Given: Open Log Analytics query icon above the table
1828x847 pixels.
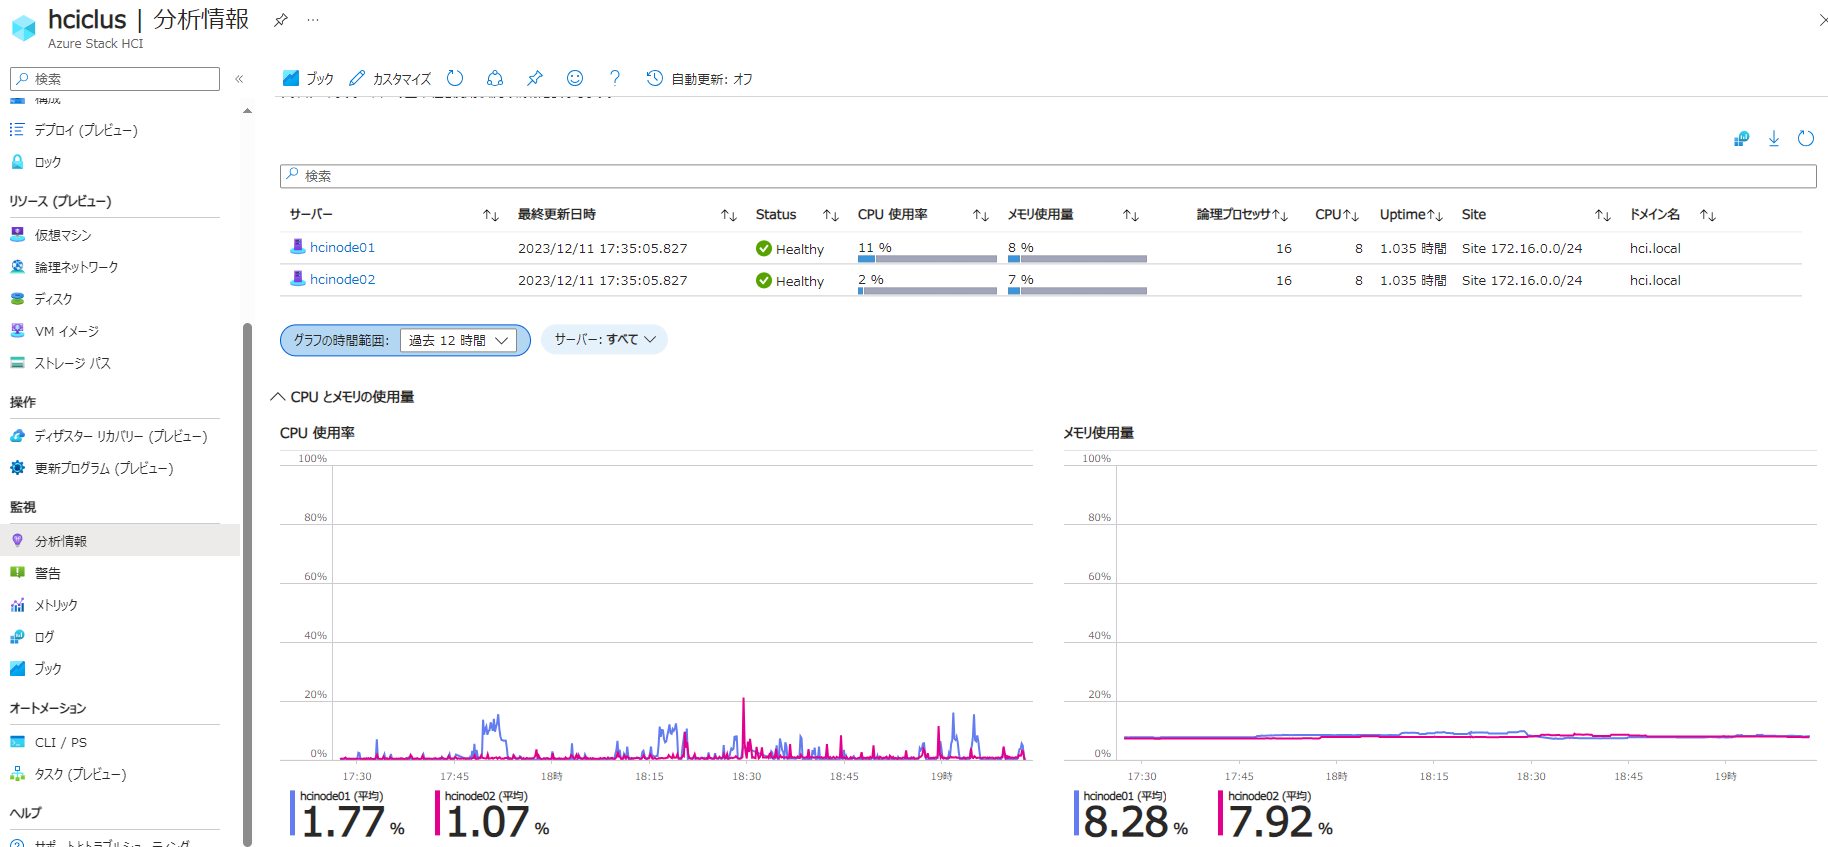Looking at the screenshot, I should [x=1741, y=139].
